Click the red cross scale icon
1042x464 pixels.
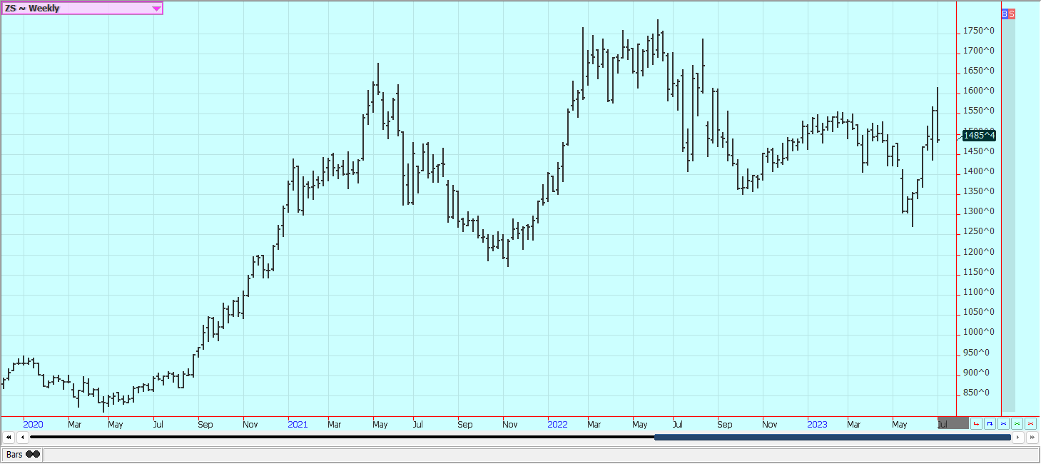tap(1030, 425)
